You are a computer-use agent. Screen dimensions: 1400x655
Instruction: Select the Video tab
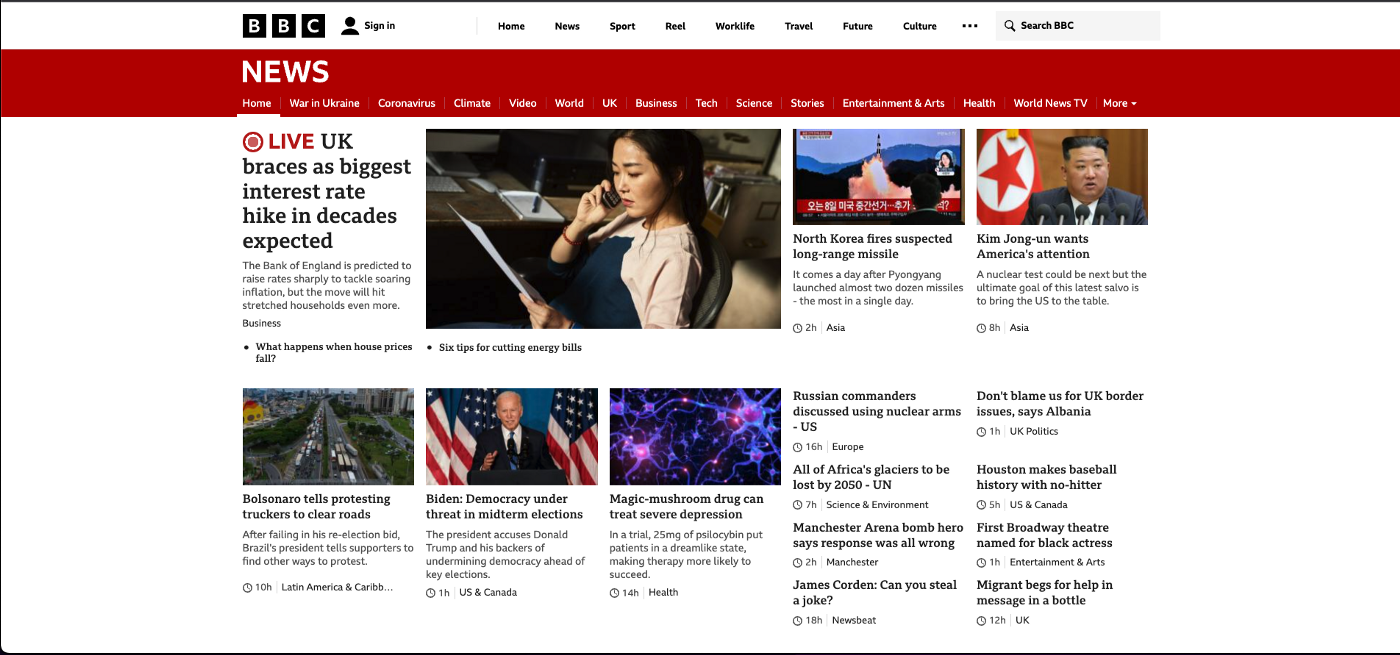pos(523,103)
